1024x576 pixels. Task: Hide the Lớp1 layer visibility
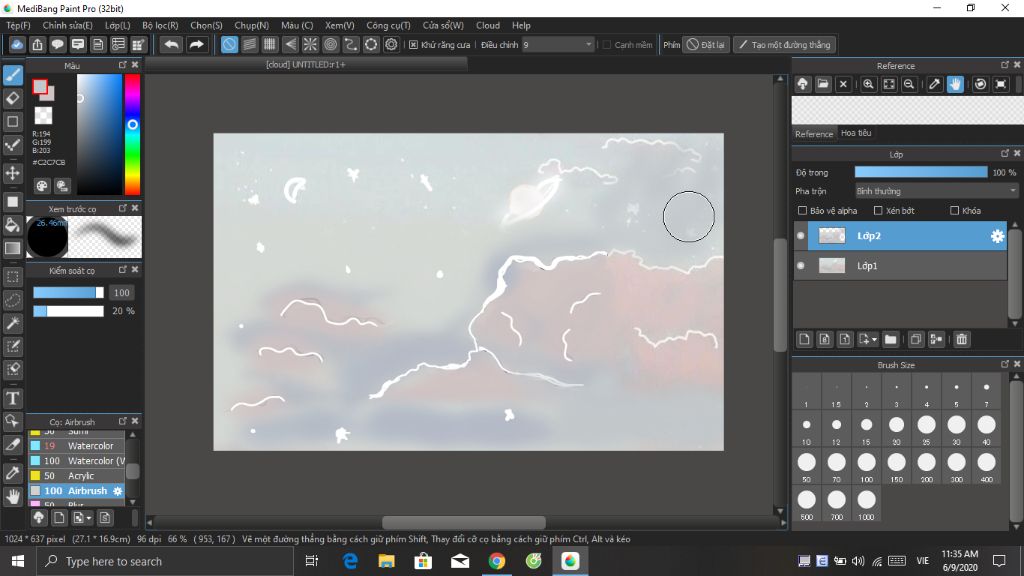pos(801,266)
